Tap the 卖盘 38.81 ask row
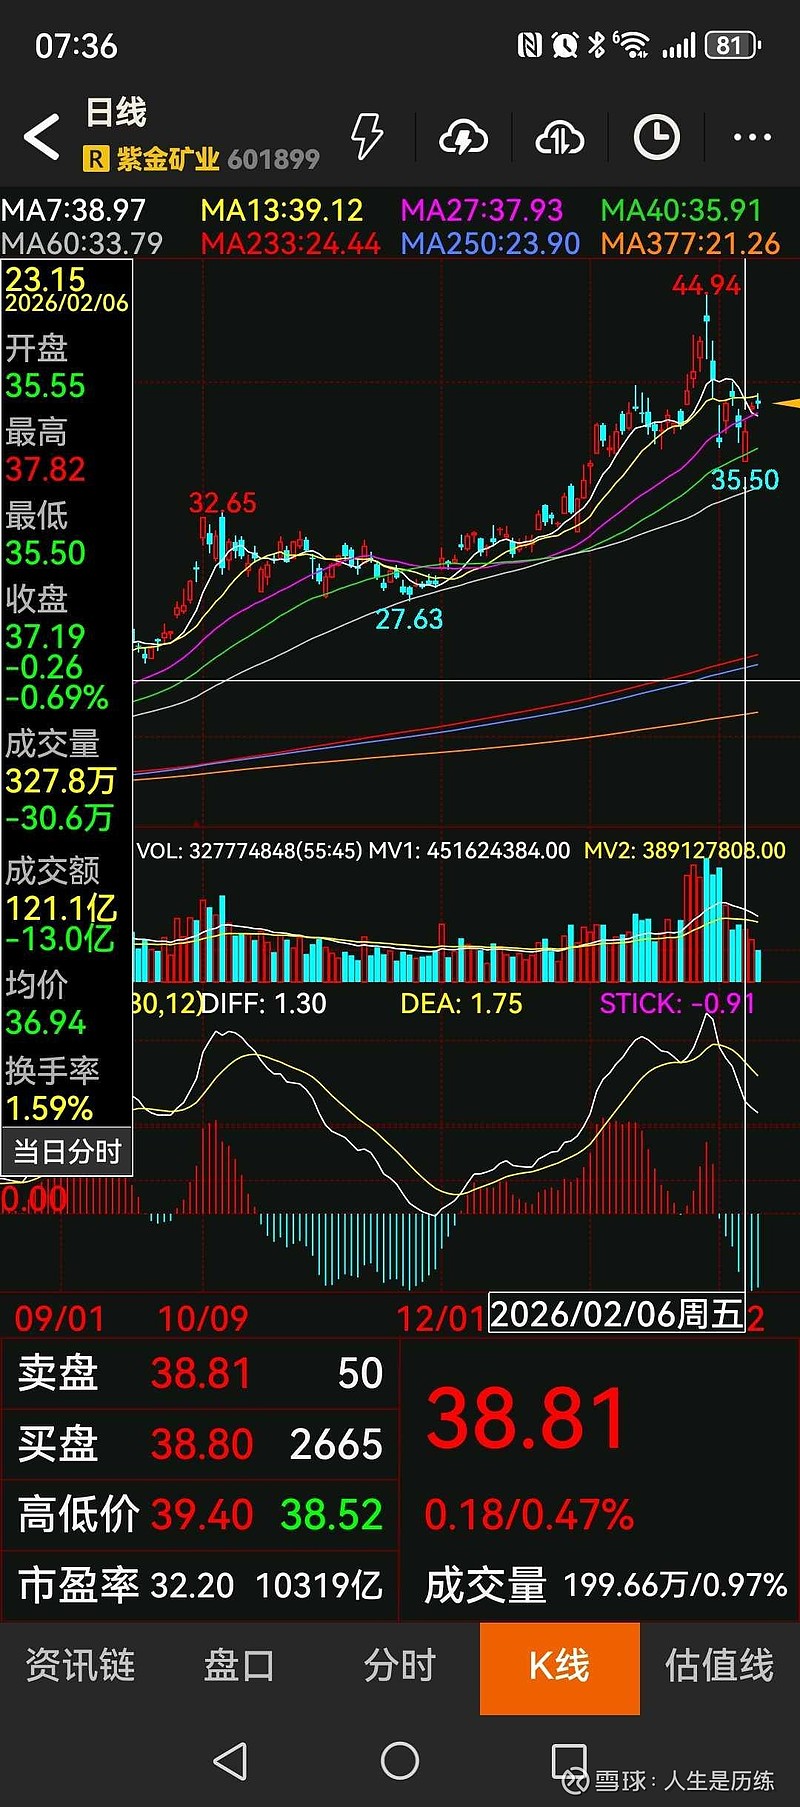 coord(200,1374)
